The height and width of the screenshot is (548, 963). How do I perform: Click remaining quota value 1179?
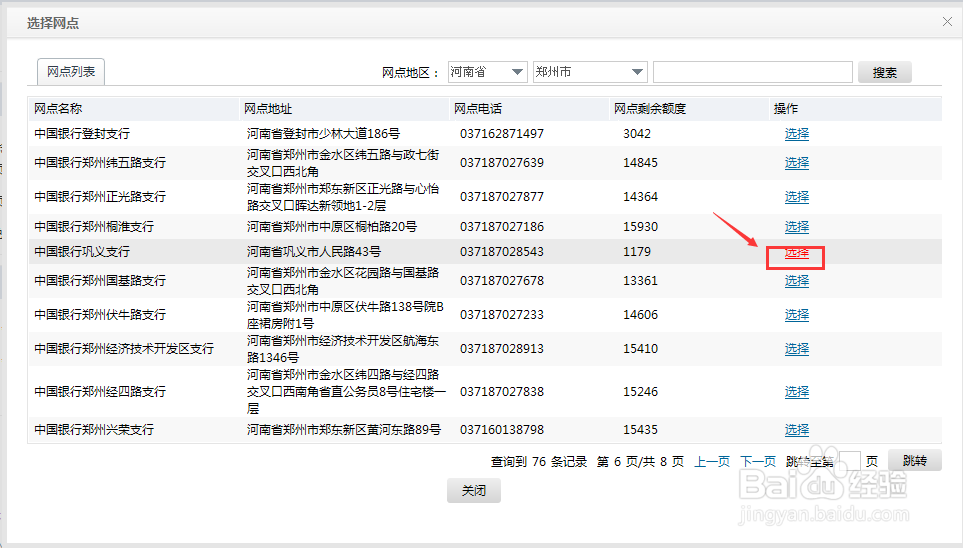(637, 251)
